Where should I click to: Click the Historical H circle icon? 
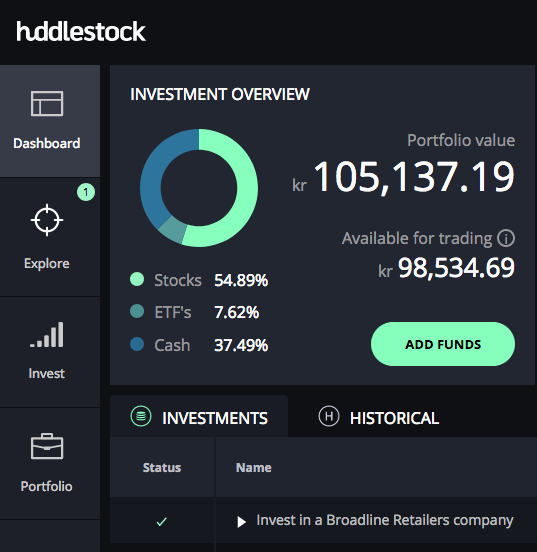(x=329, y=416)
